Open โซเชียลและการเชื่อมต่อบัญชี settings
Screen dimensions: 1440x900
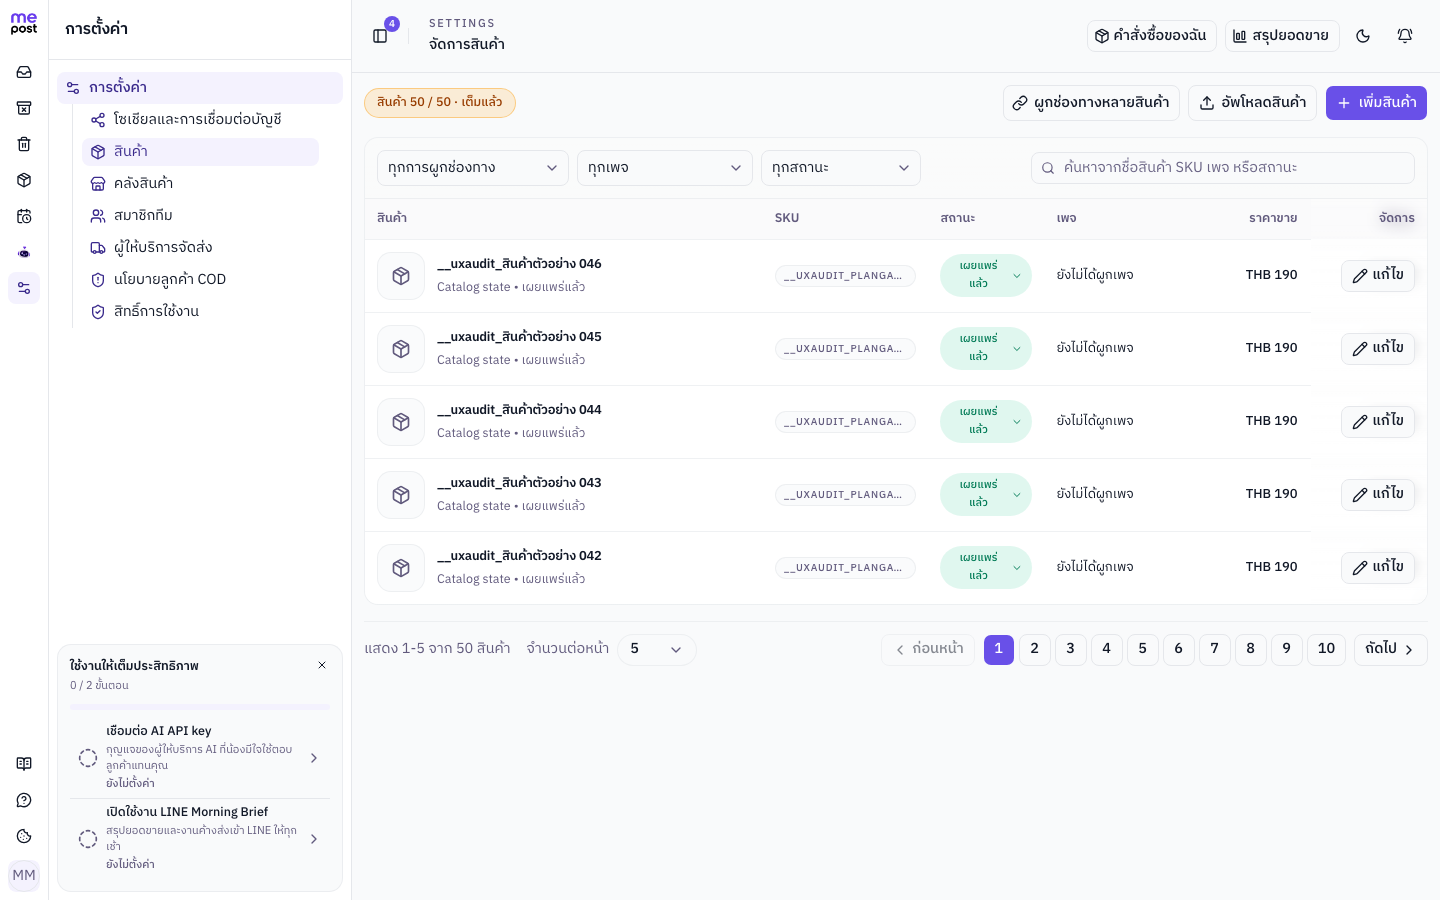point(200,120)
